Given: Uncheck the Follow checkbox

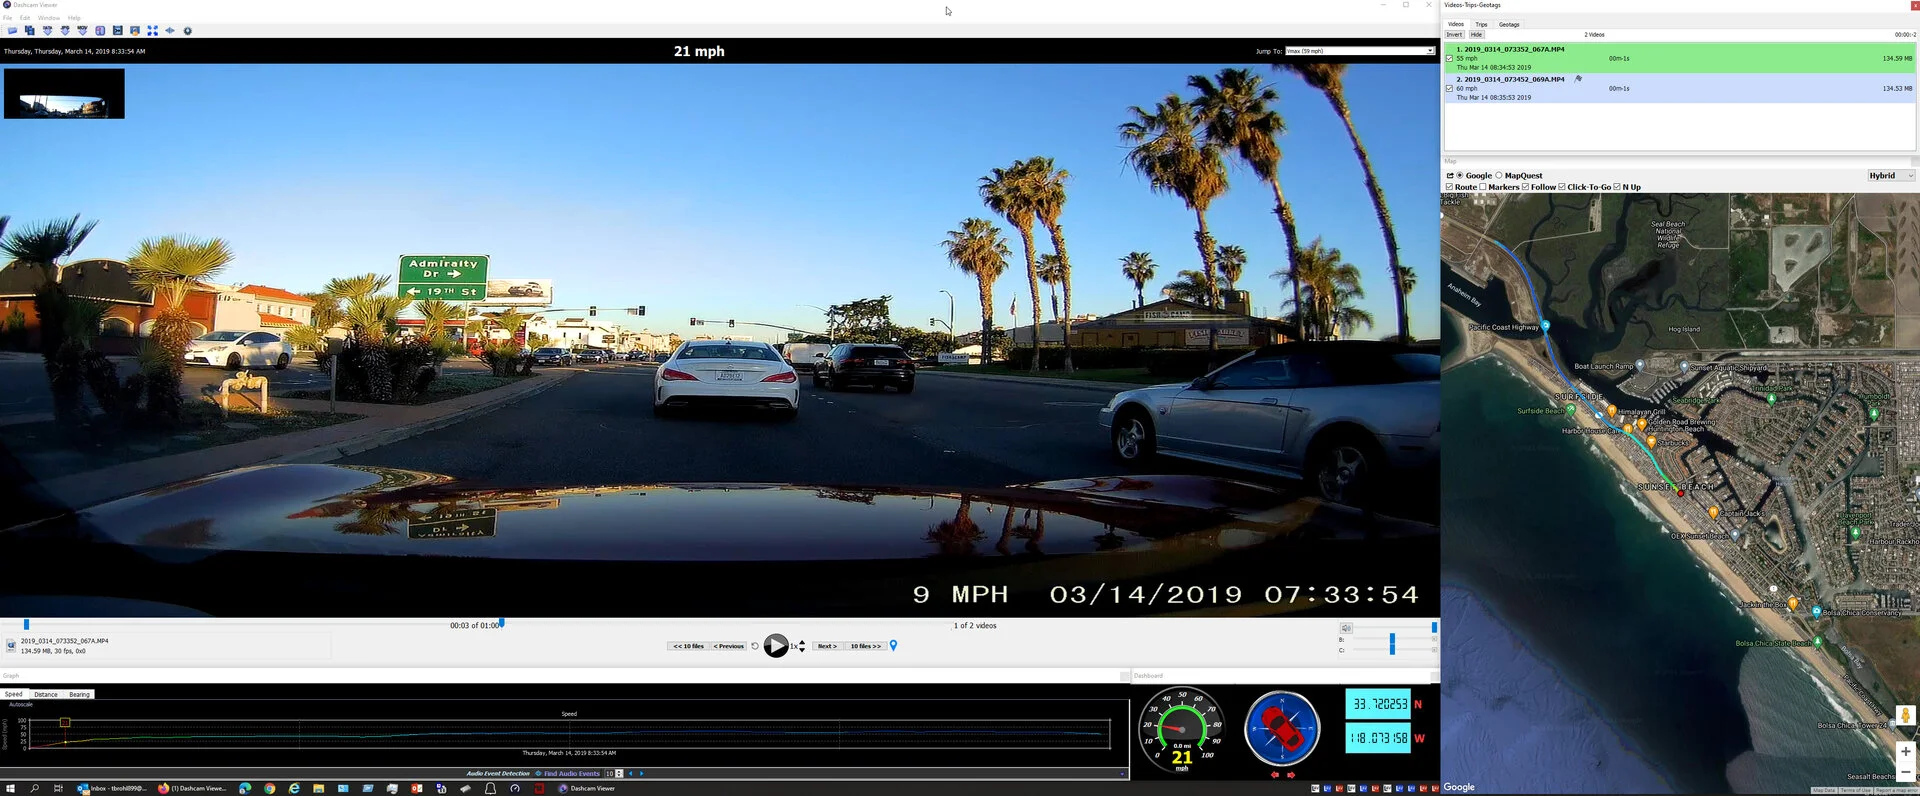Looking at the screenshot, I should coord(1525,187).
